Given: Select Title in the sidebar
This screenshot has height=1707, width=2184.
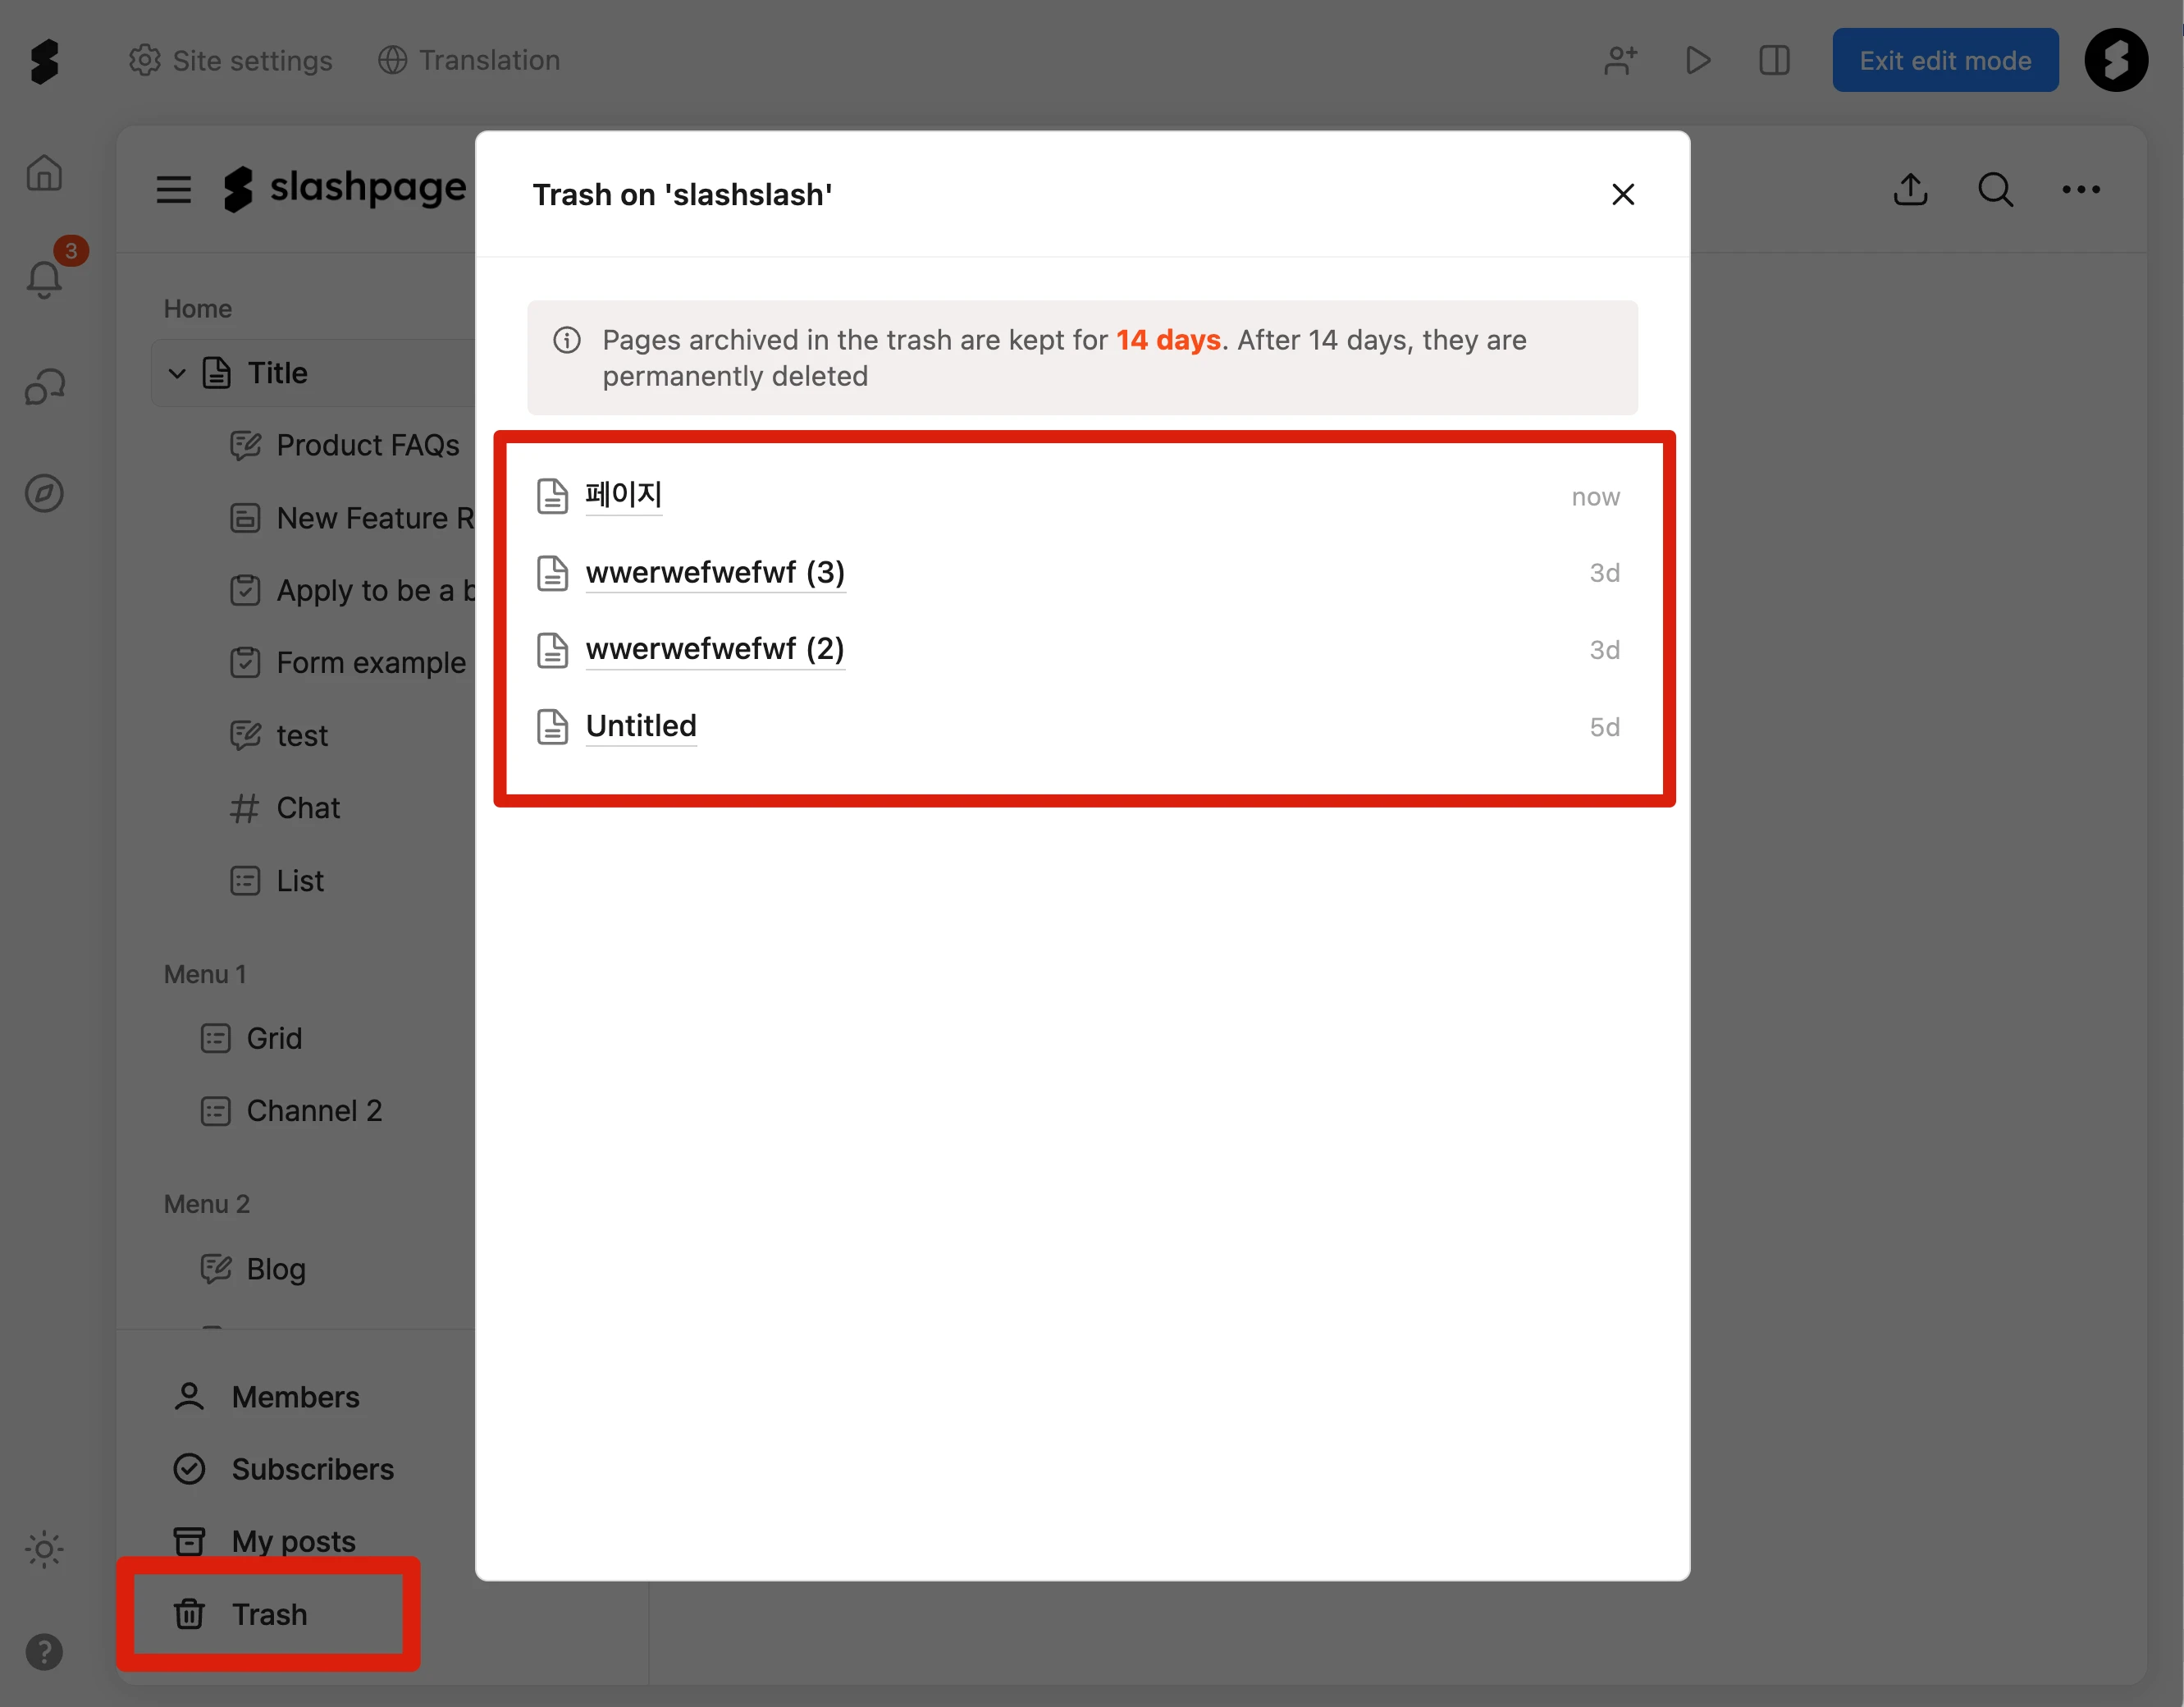Looking at the screenshot, I should (277, 373).
